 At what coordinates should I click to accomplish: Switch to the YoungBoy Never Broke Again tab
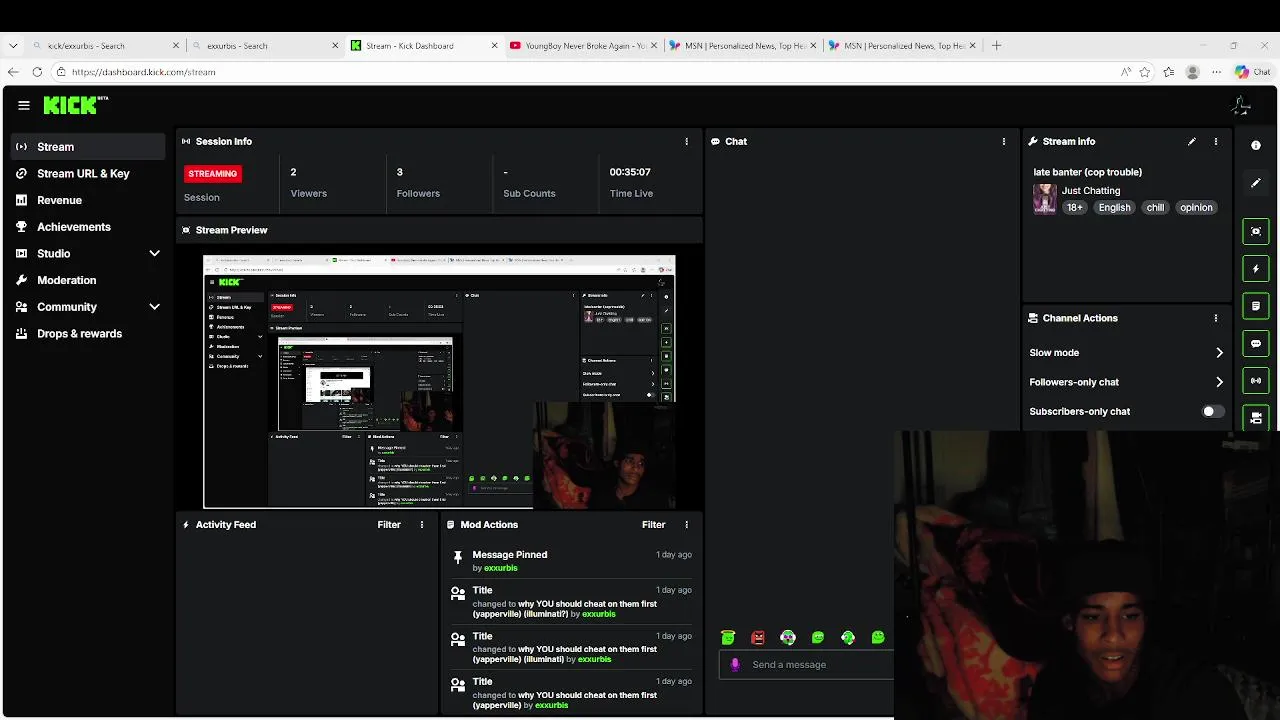[x=584, y=45]
